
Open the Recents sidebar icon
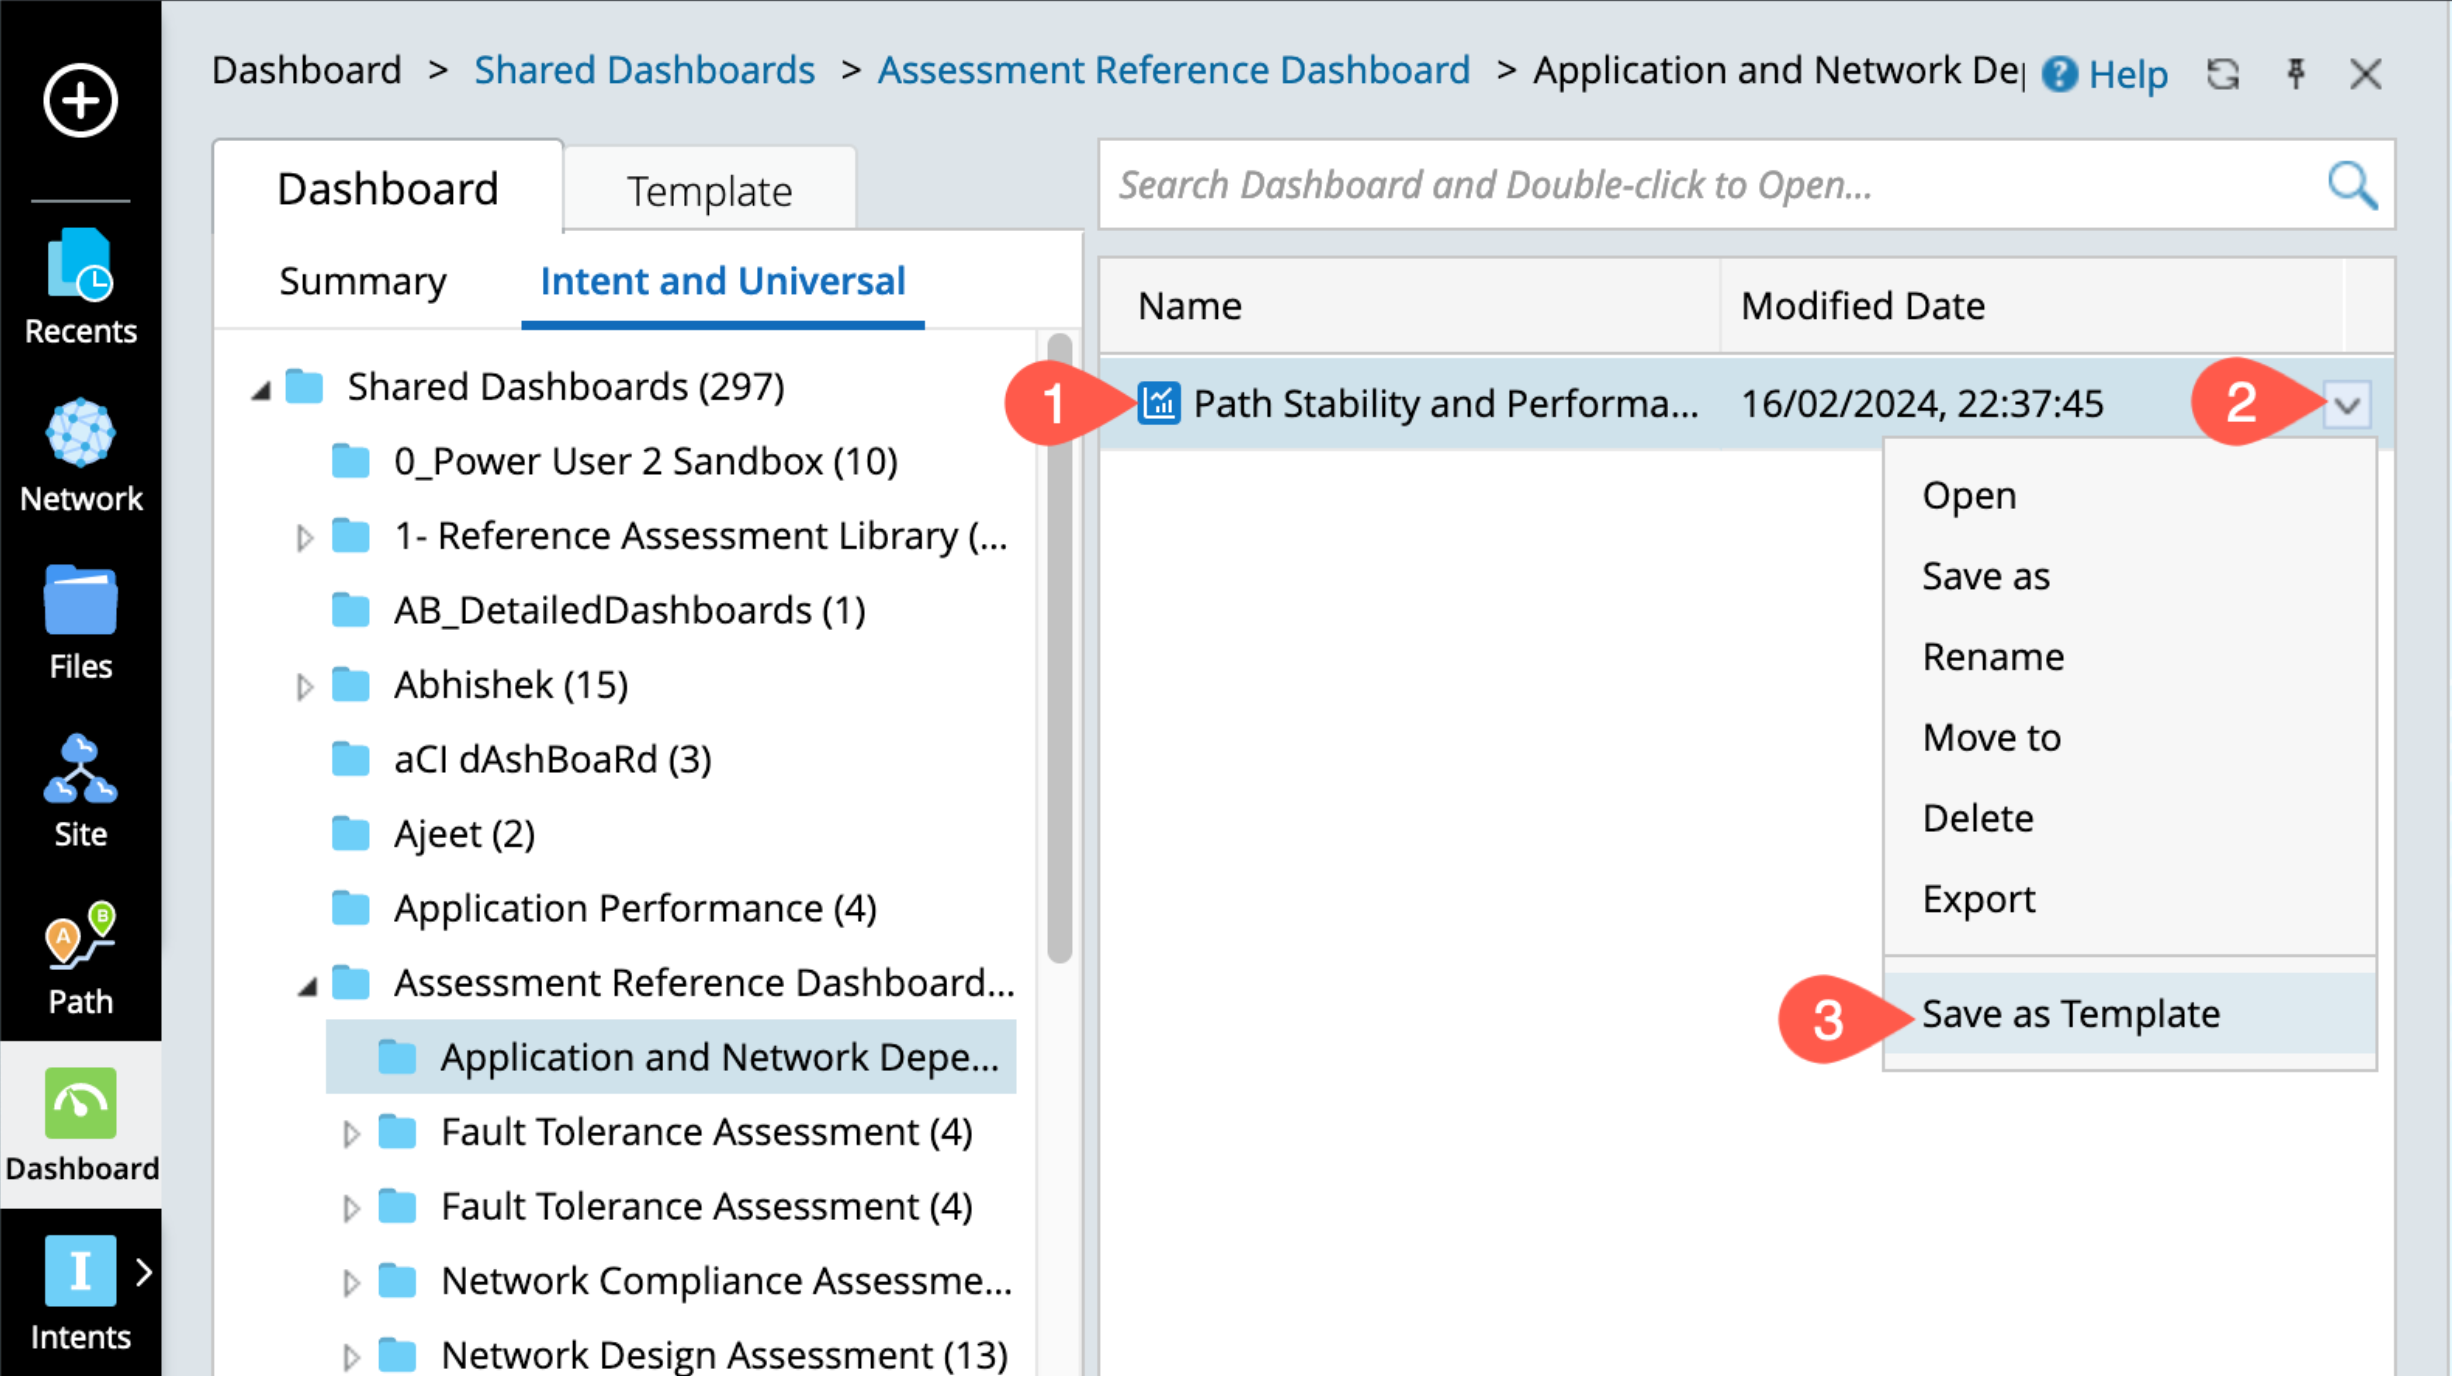tap(80, 285)
